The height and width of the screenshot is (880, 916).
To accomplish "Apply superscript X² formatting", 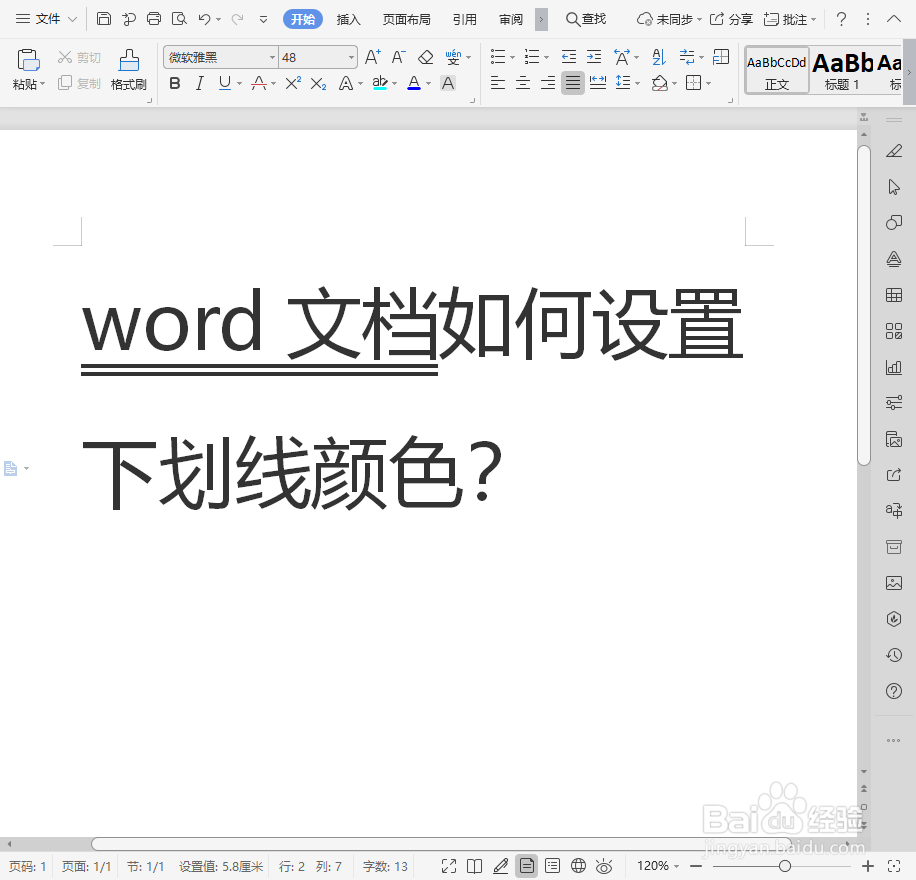I will click(293, 84).
